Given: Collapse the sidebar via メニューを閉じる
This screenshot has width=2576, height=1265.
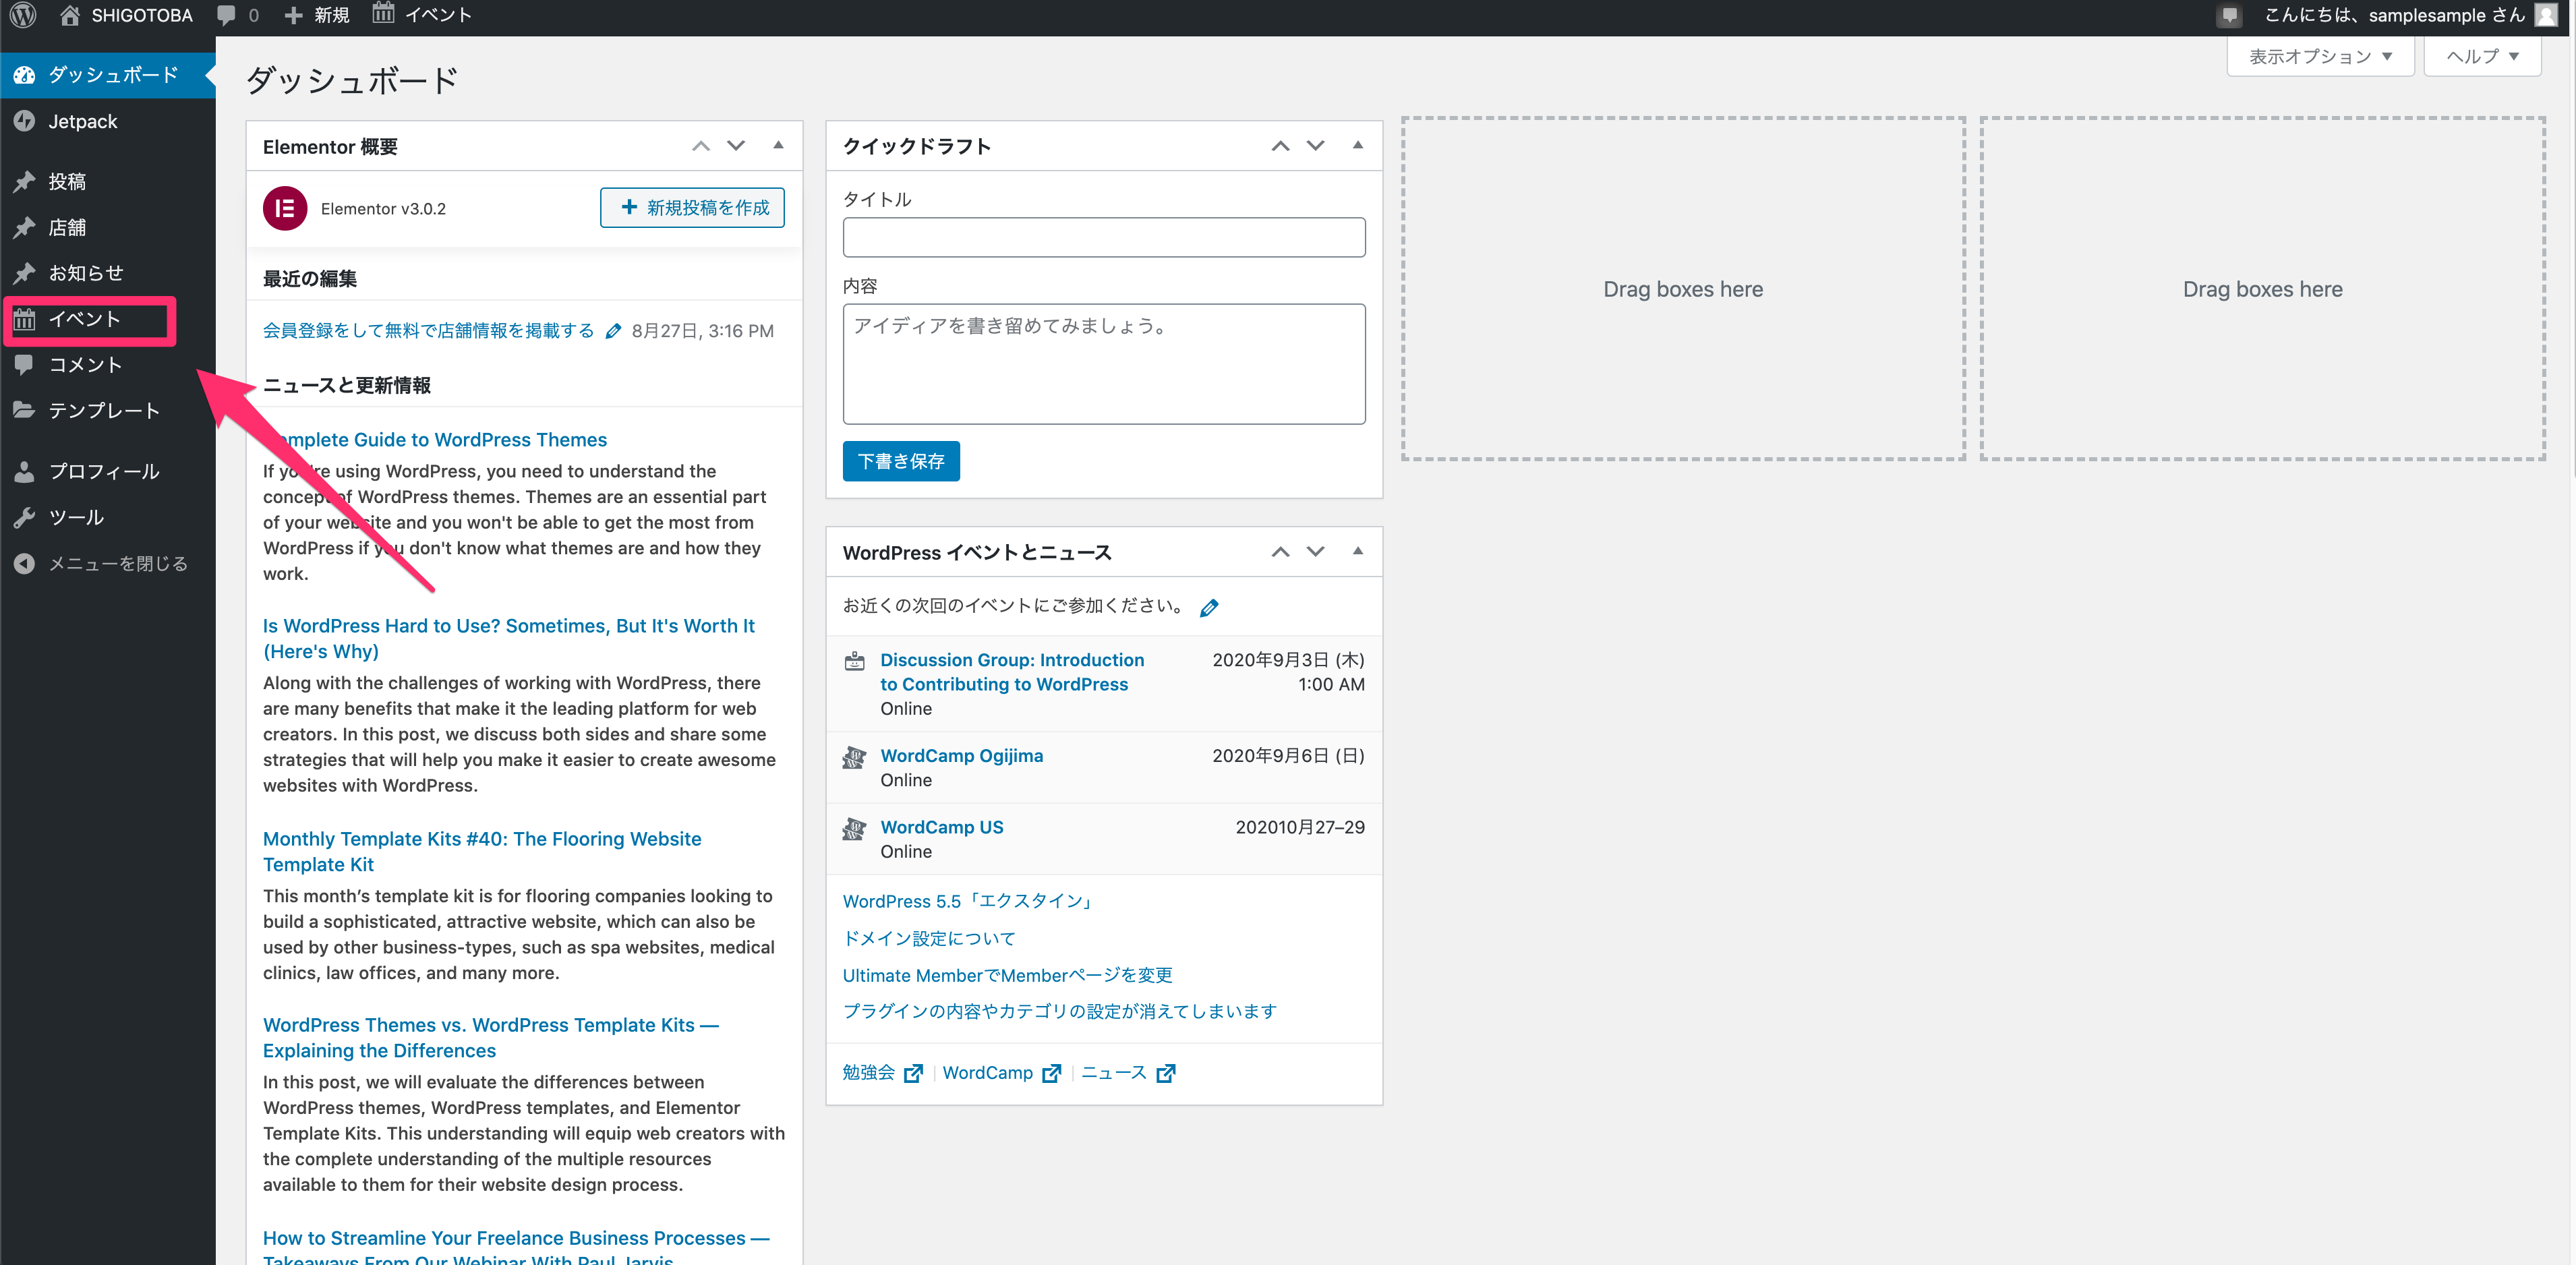Looking at the screenshot, I should coord(107,564).
